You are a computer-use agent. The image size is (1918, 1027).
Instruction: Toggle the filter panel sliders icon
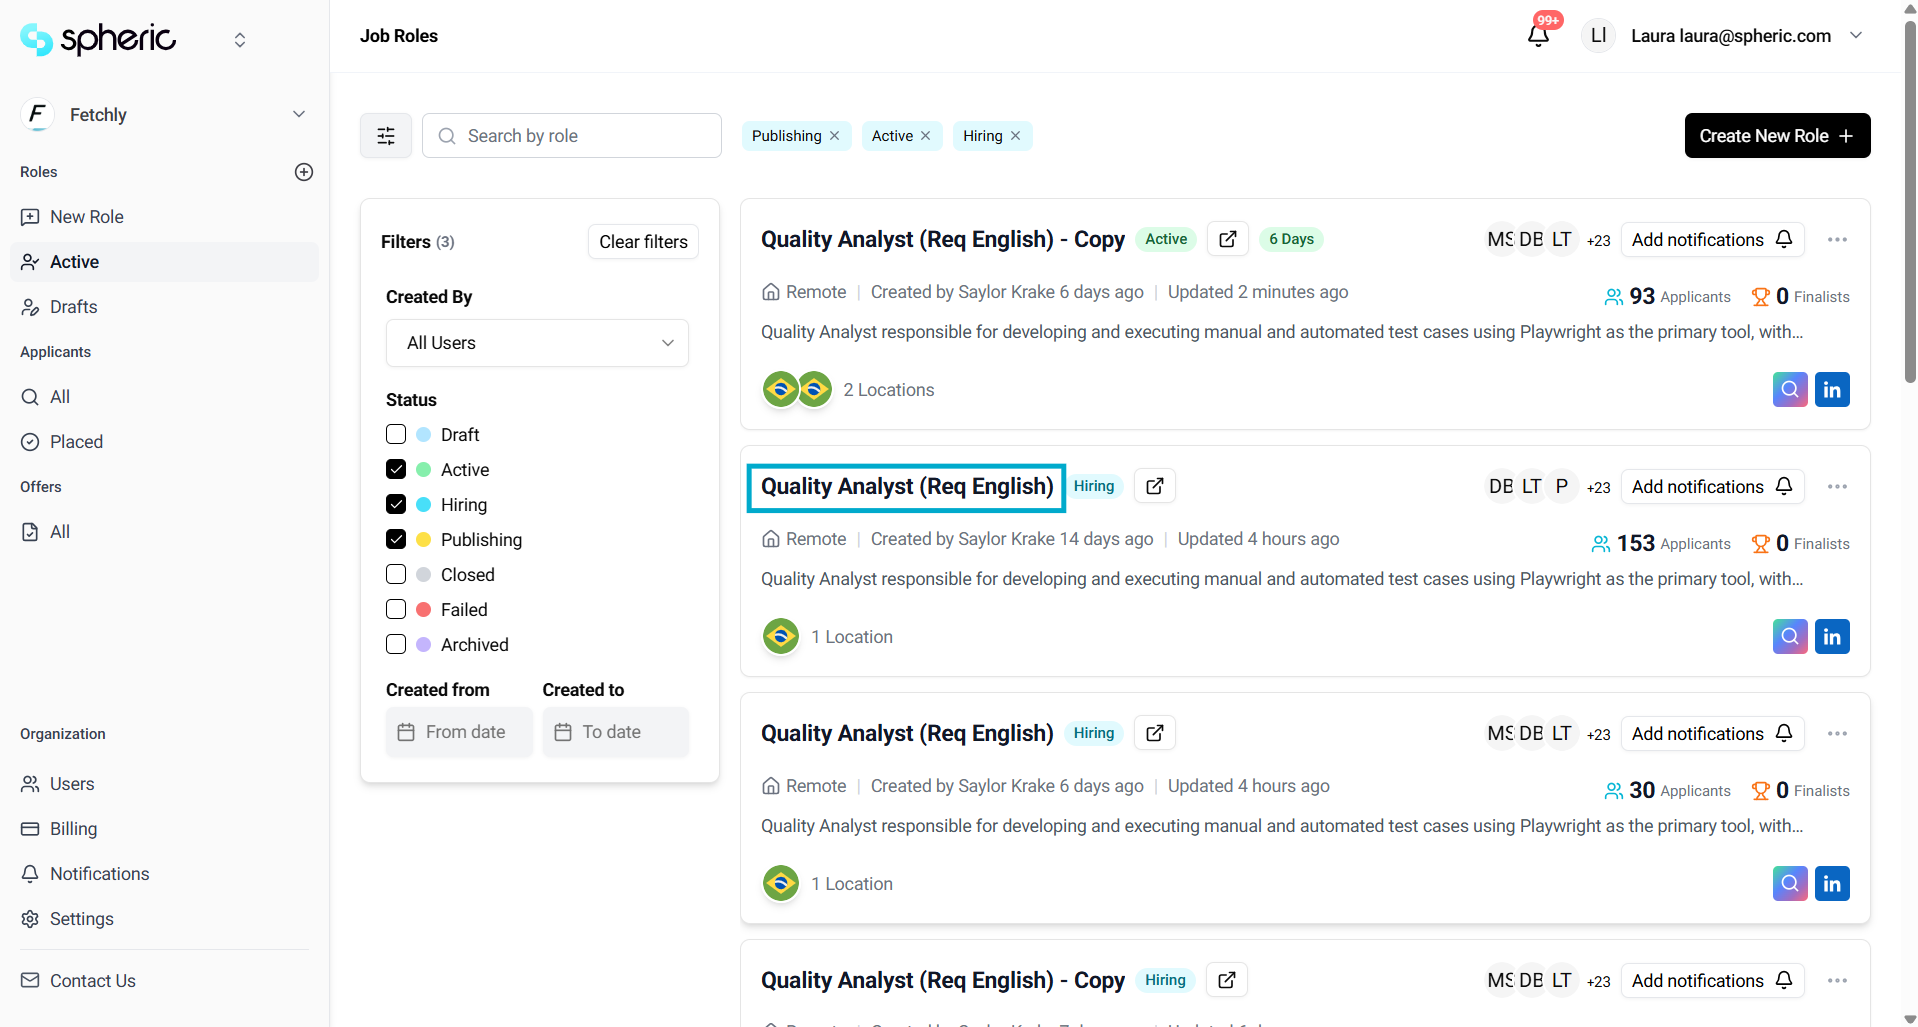[386, 136]
